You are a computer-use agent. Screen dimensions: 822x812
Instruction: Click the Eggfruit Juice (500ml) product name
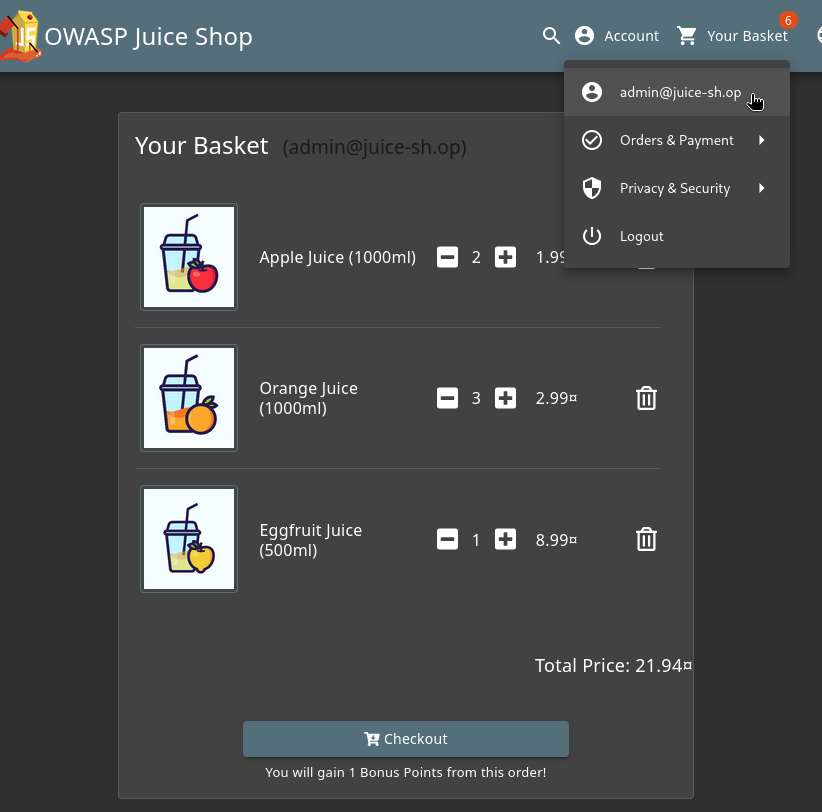pos(311,540)
